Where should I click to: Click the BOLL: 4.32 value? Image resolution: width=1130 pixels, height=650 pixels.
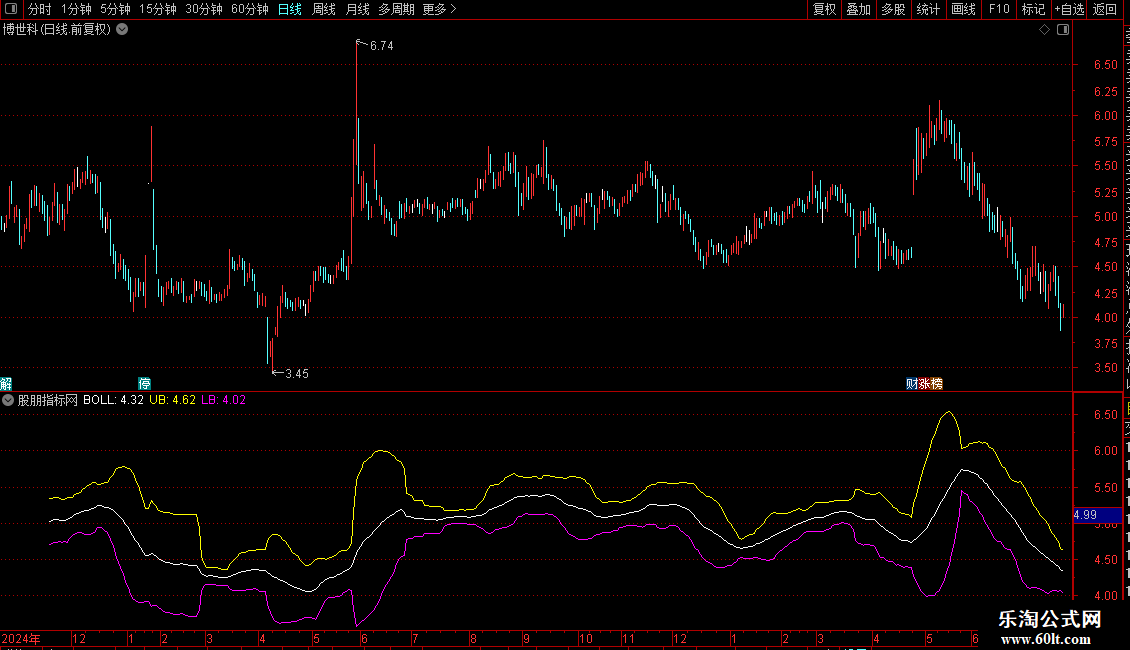tap(113, 400)
